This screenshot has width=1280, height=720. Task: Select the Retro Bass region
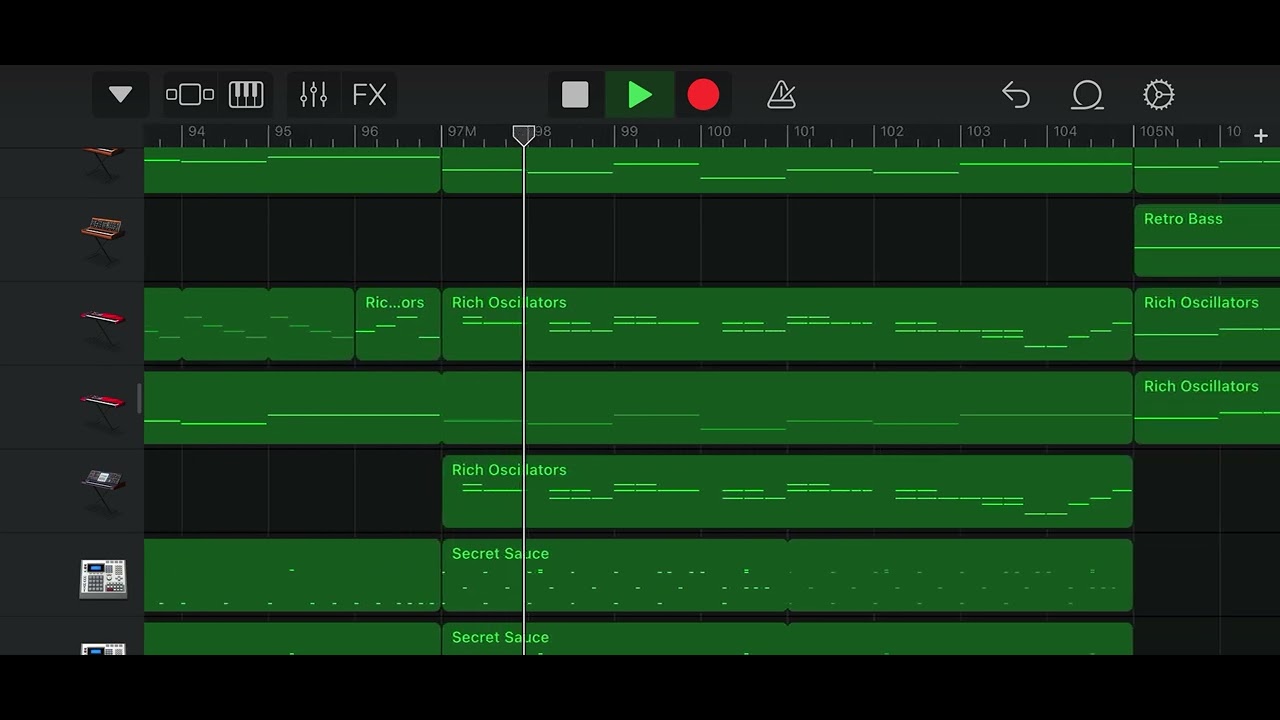pyautogui.click(x=1207, y=240)
